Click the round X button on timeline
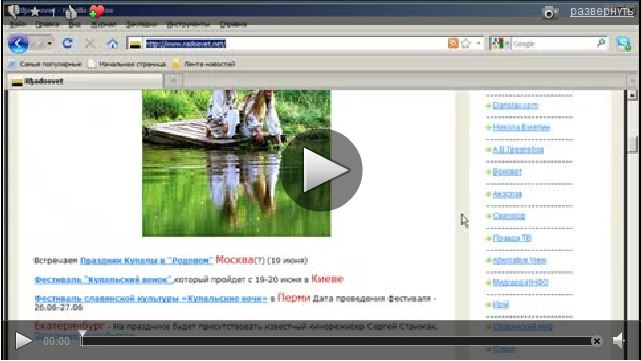641x361 pixels. click(597, 341)
